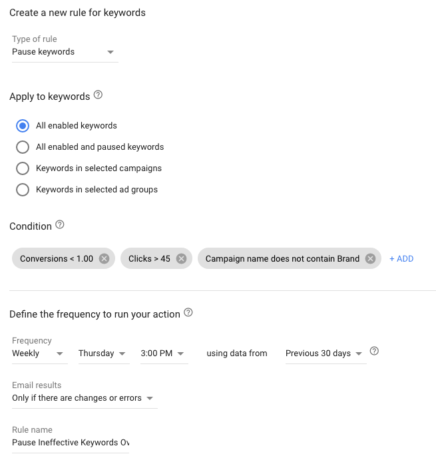Click the Conversions < 1.00 chip label

coord(57,259)
